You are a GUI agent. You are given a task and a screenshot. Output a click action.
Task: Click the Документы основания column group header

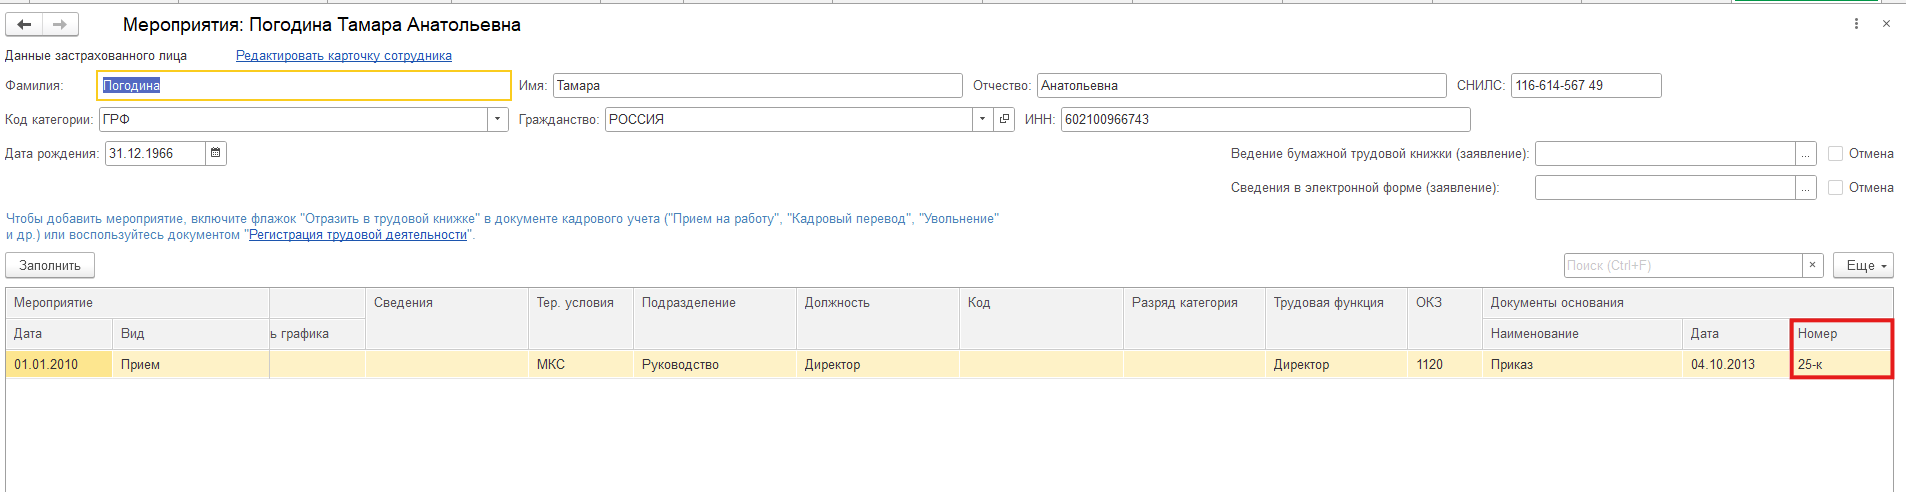click(x=1687, y=303)
